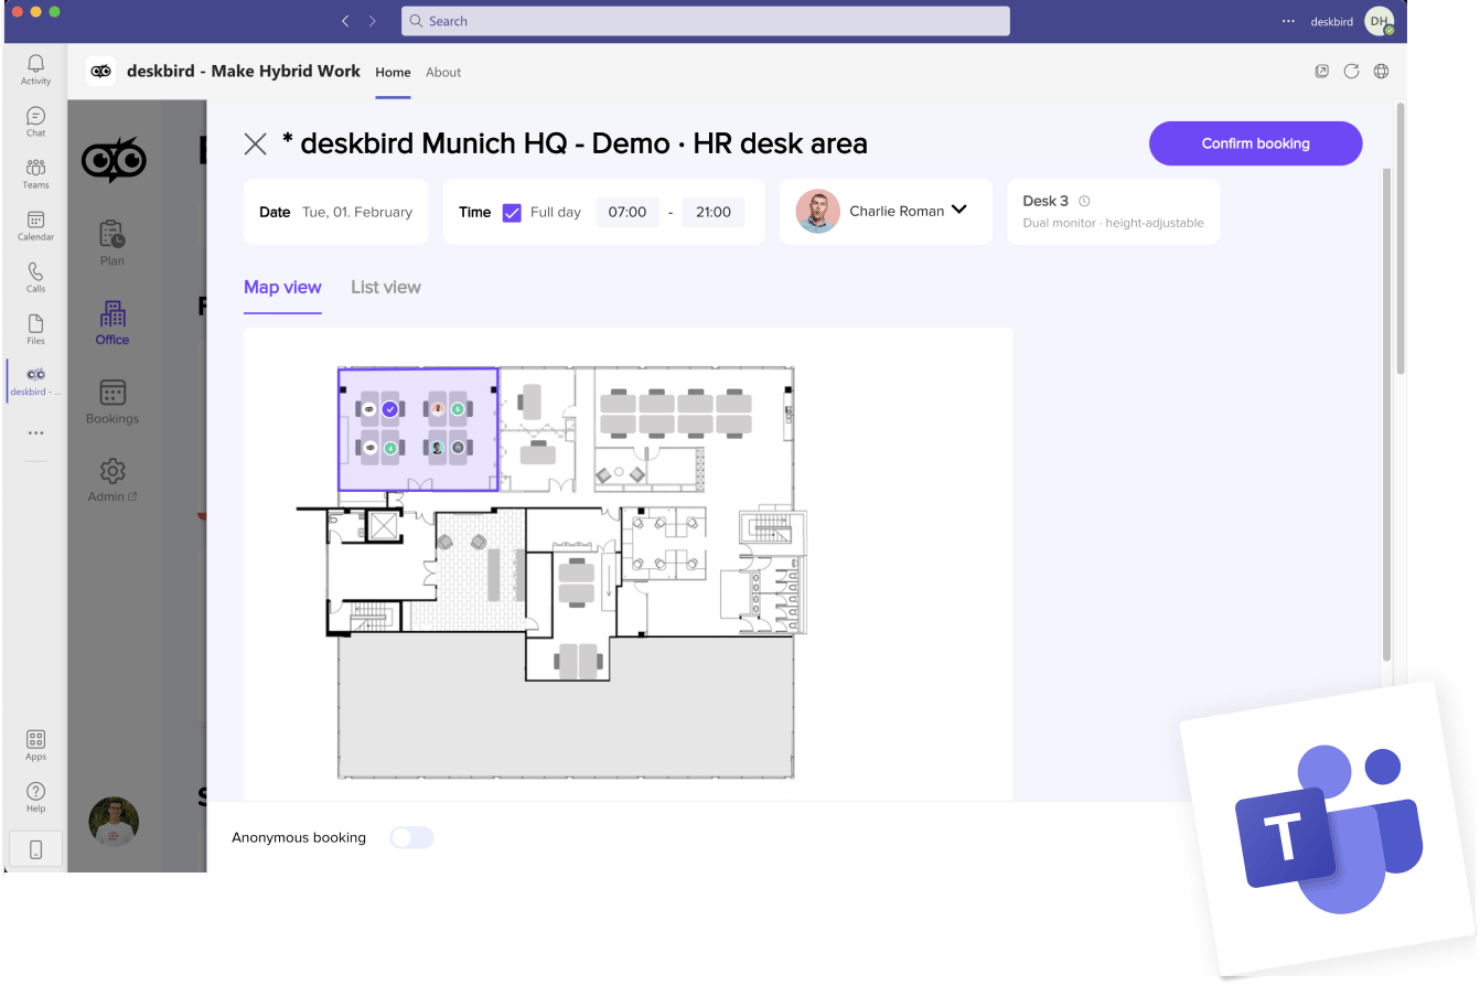
Task: Open Calls in the Teams sidebar
Action: click(x=36, y=277)
